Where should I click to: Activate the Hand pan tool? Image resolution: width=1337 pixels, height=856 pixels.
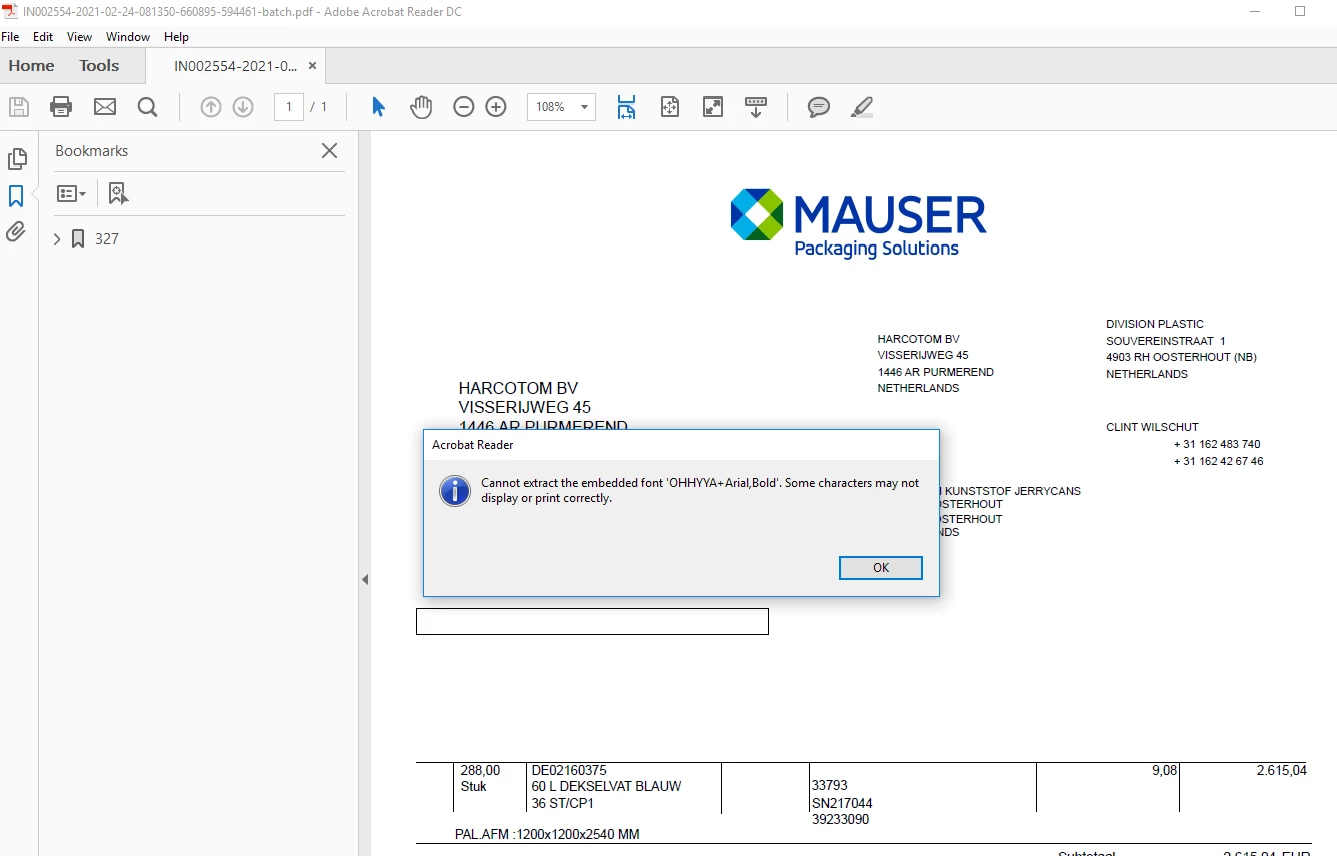(x=421, y=107)
